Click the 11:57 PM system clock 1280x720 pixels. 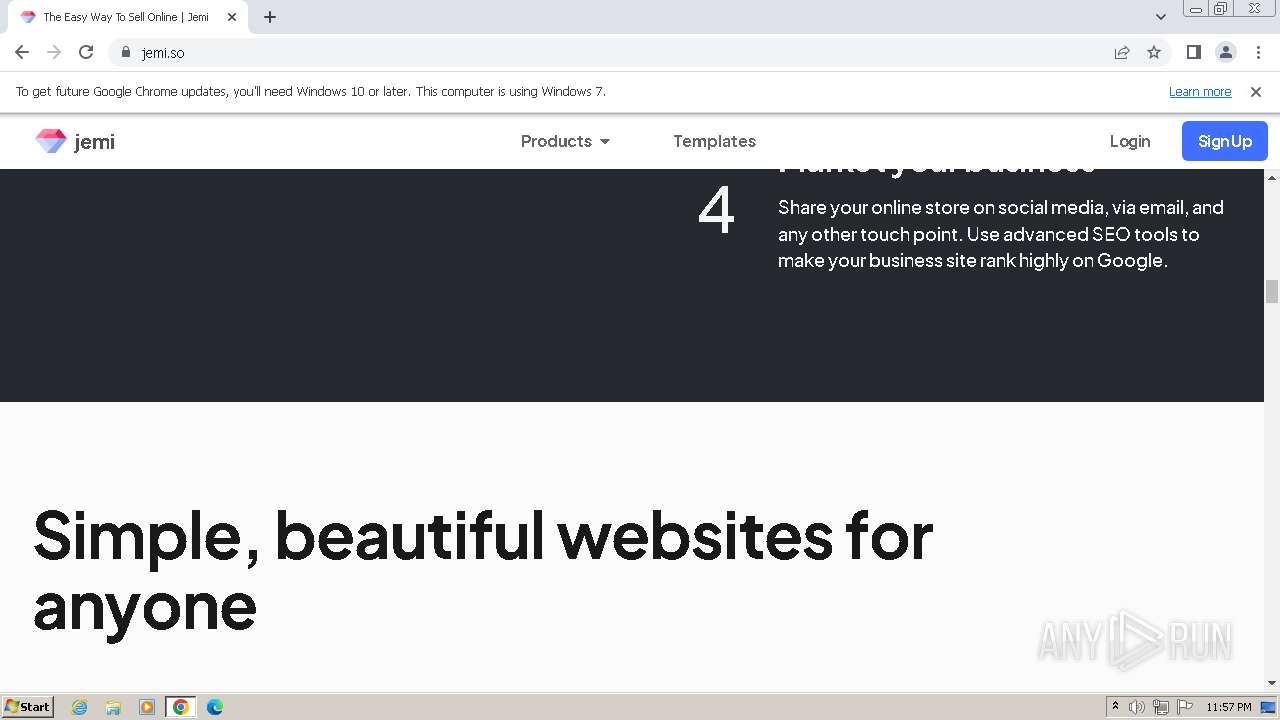[x=1229, y=707]
